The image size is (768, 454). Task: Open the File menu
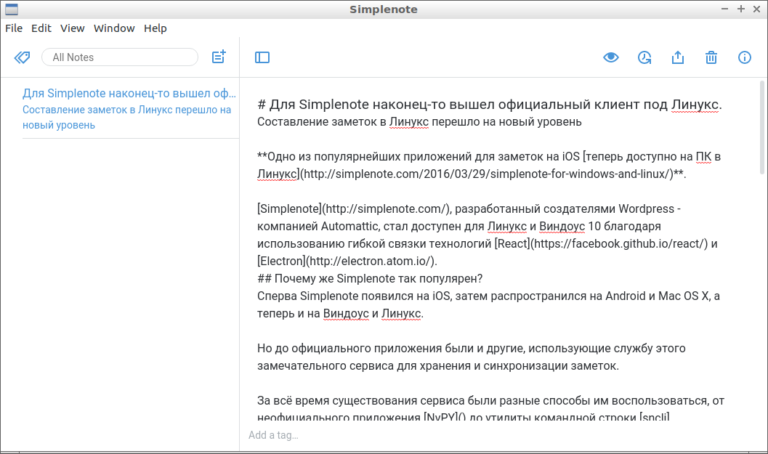[x=14, y=28]
